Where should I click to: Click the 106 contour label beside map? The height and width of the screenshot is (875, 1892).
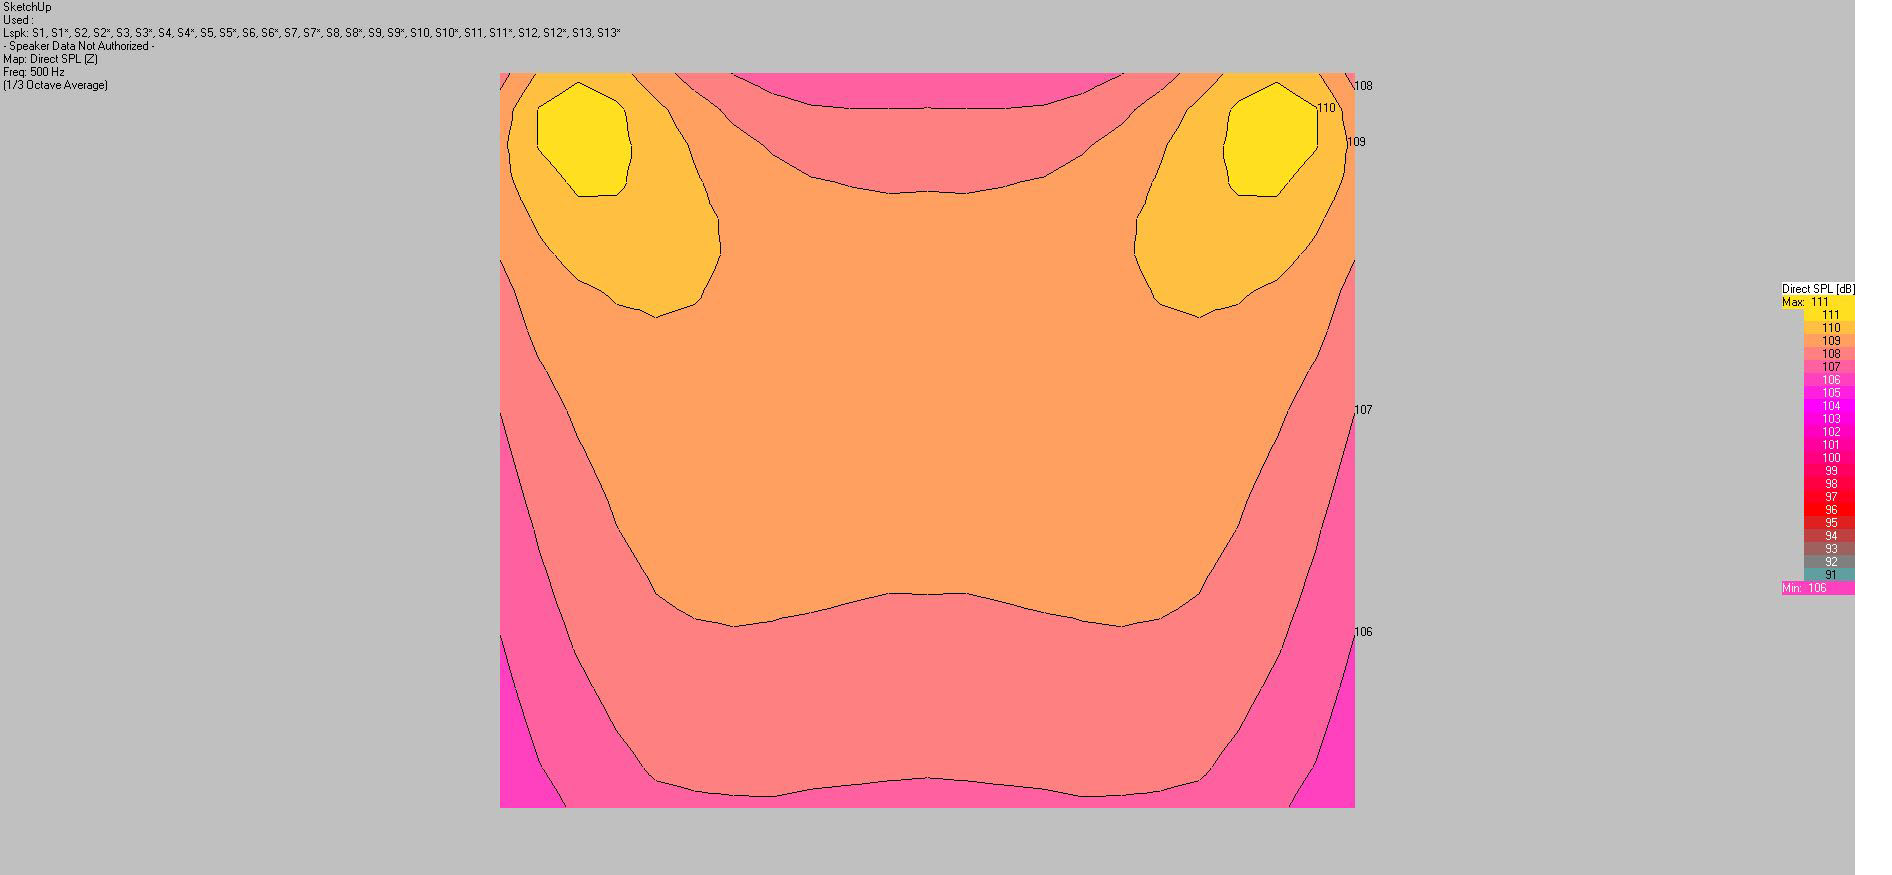tap(1363, 632)
